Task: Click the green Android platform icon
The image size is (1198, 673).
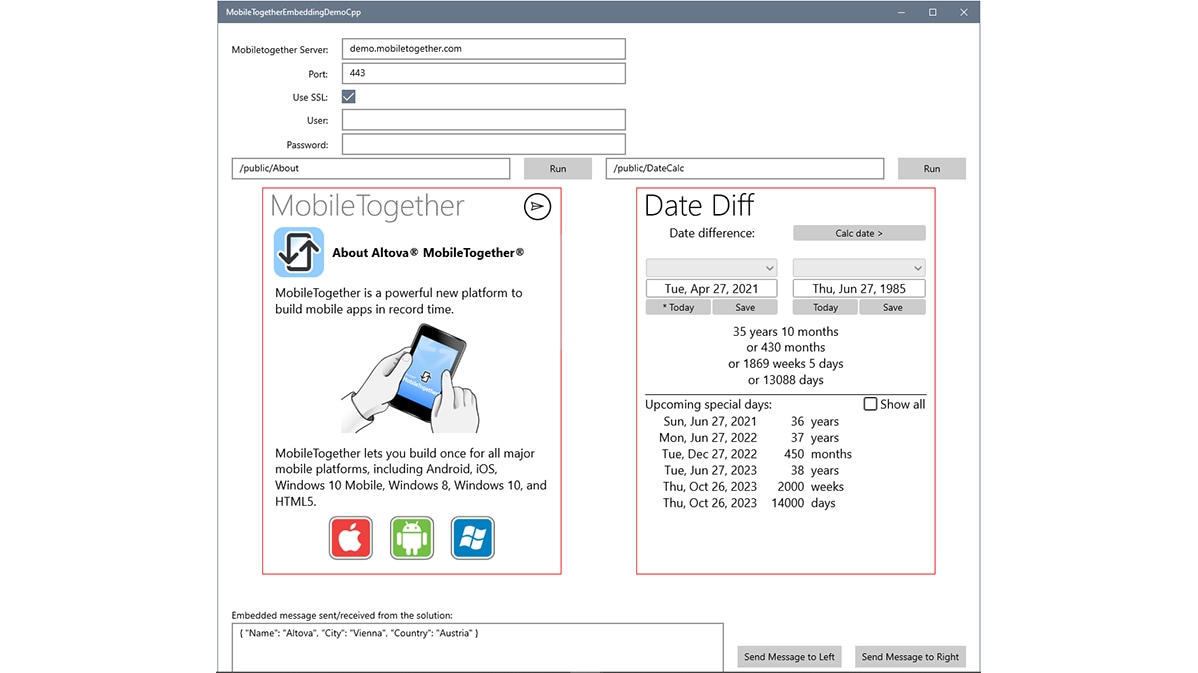Action: pos(412,538)
